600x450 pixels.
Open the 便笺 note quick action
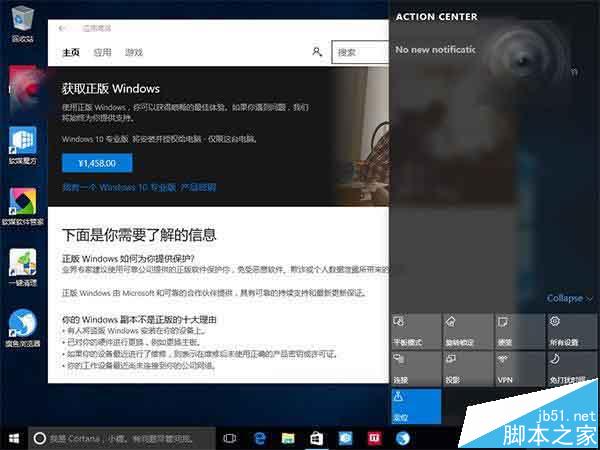click(x=520, y=331)
